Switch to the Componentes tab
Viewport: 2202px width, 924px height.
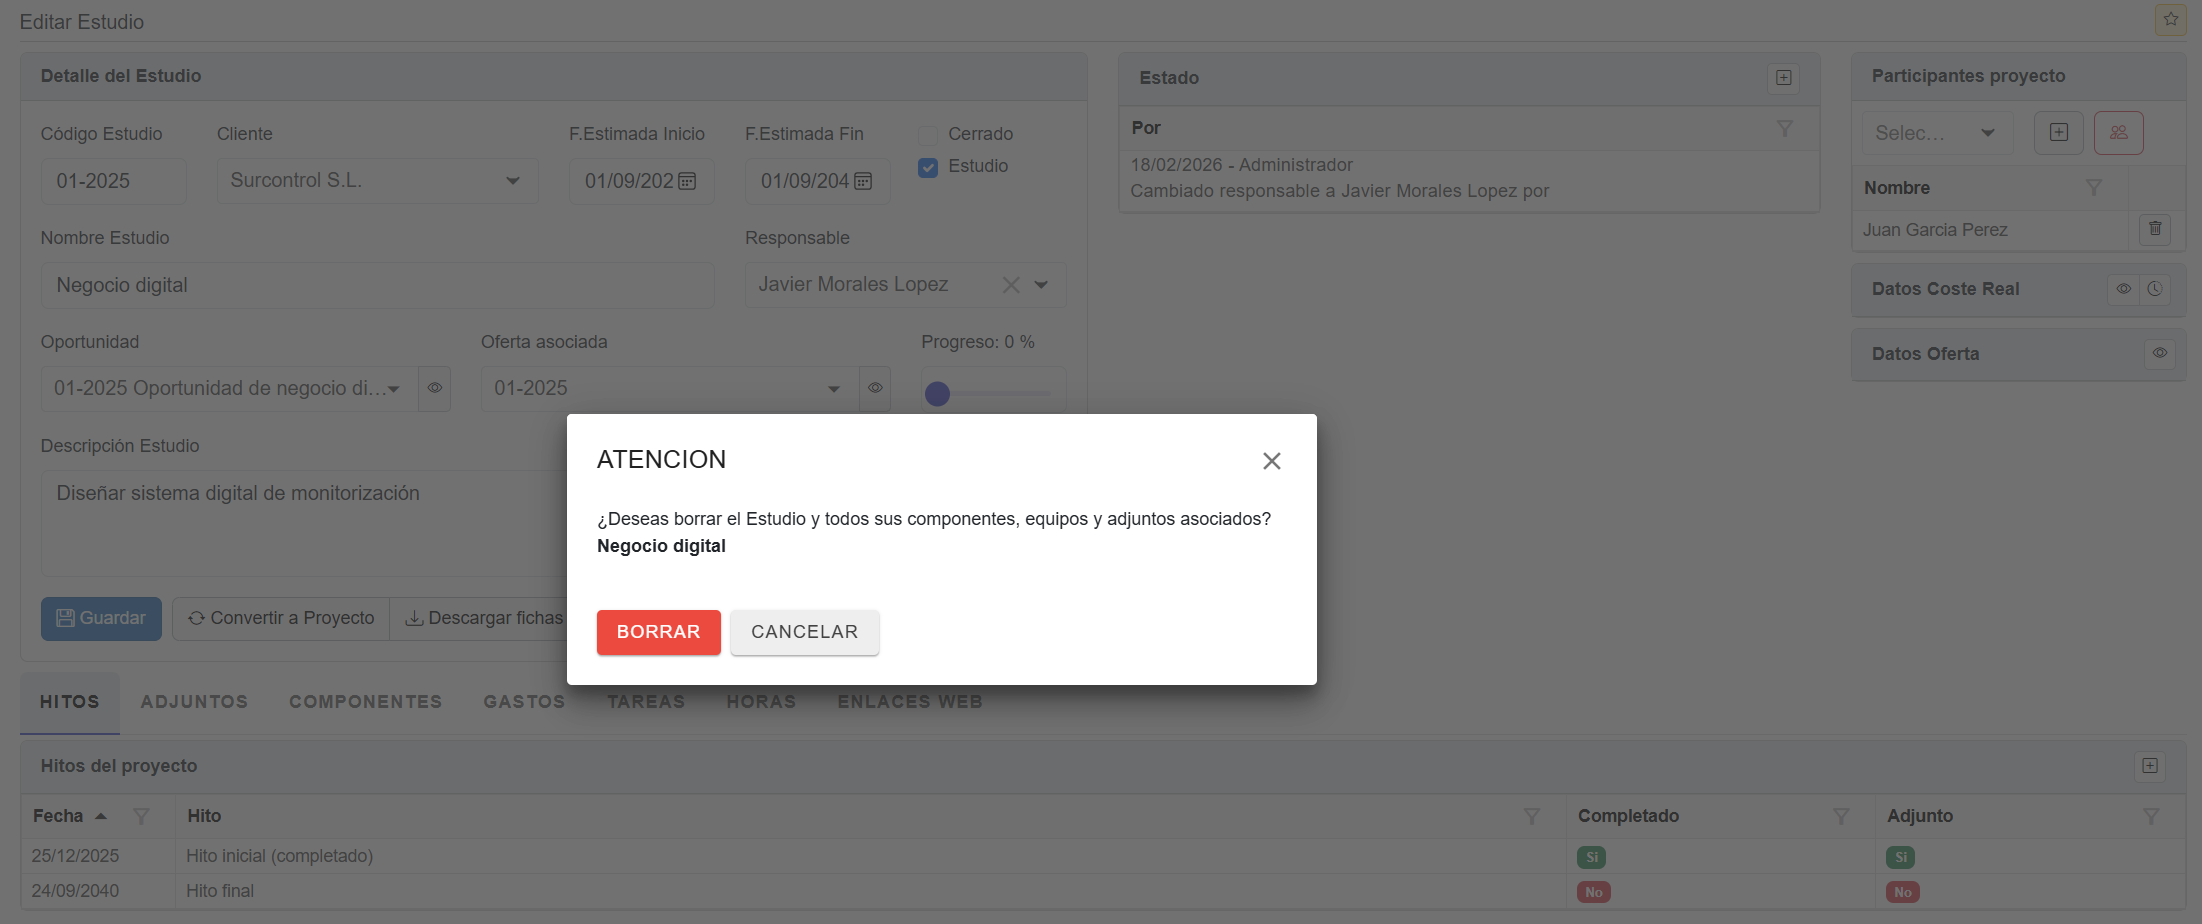pos(365,702)
